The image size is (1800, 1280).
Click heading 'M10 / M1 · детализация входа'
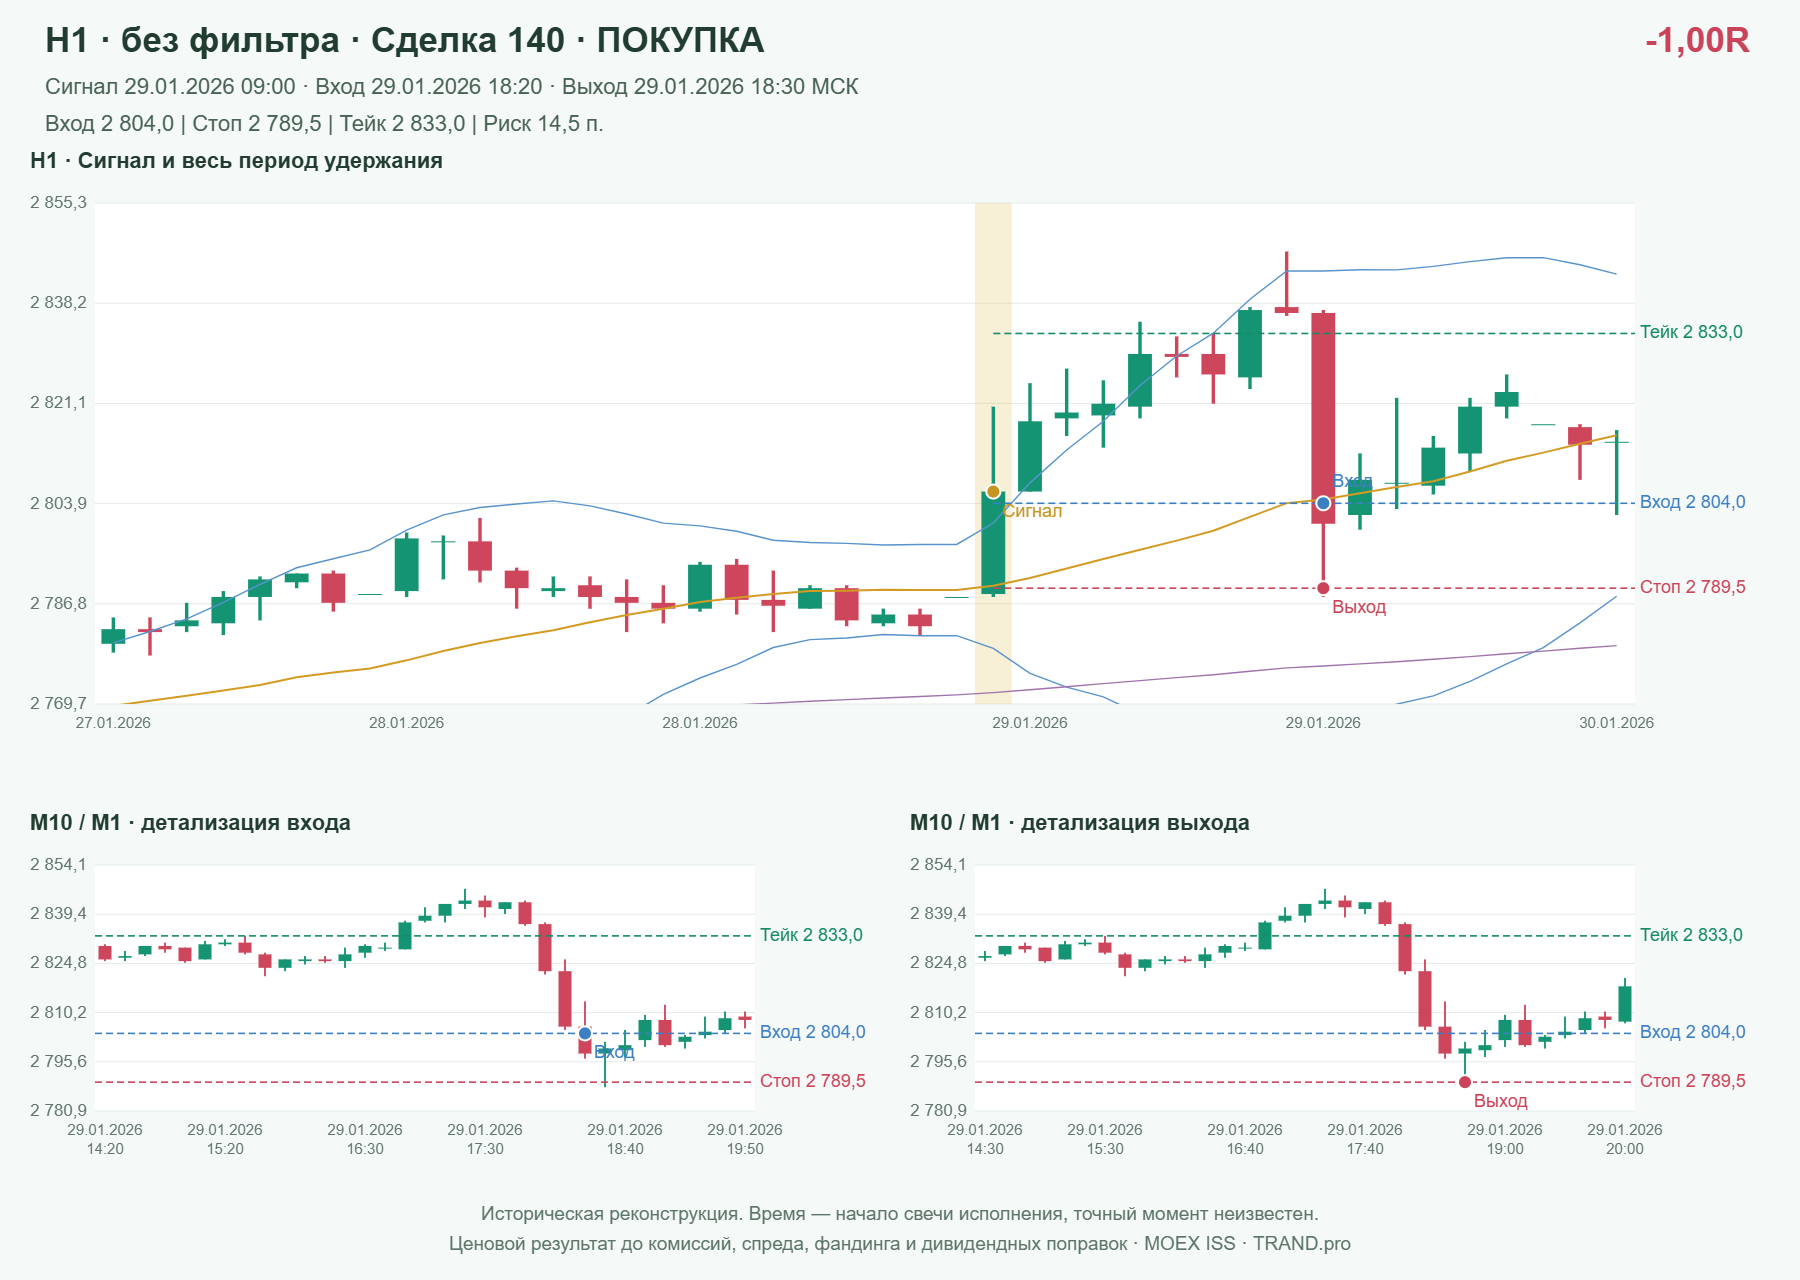pyautogui.click(x=190, y=823)
